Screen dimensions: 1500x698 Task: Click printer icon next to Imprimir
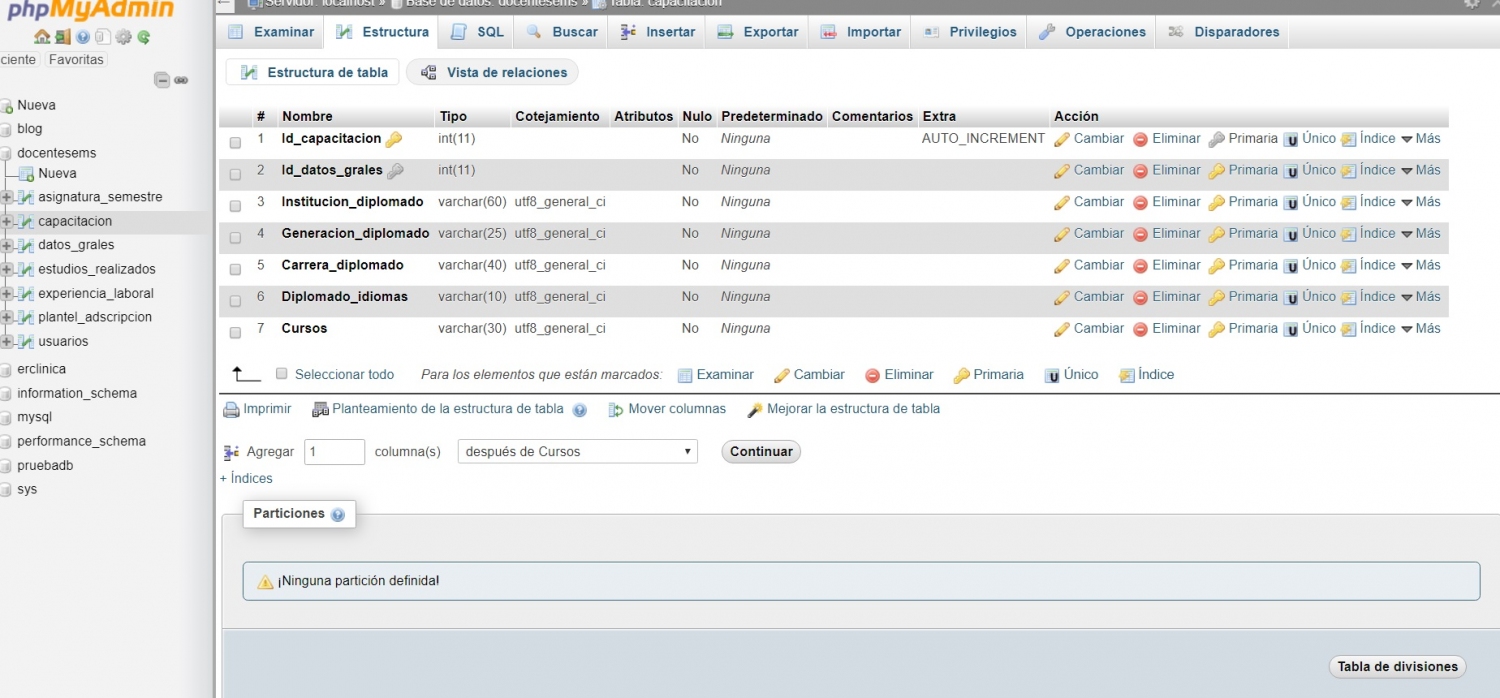click(x=231, y=409)
